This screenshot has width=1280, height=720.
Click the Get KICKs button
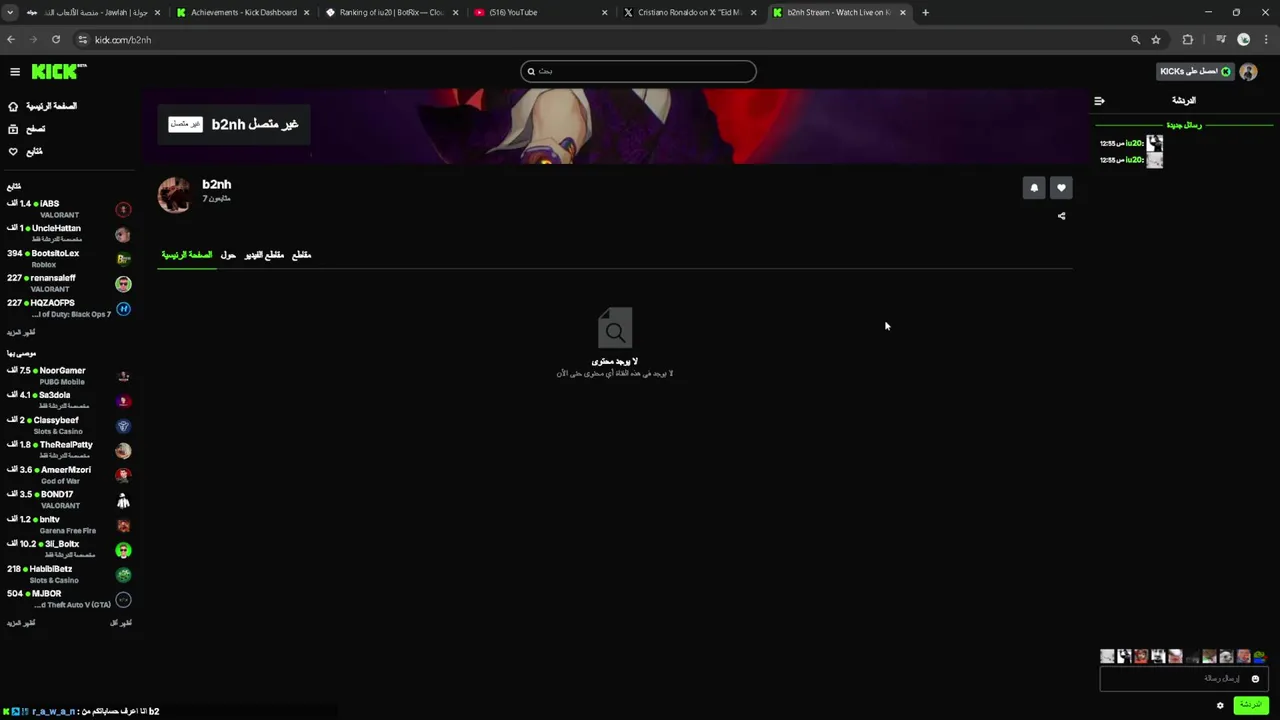point(1195,72)
